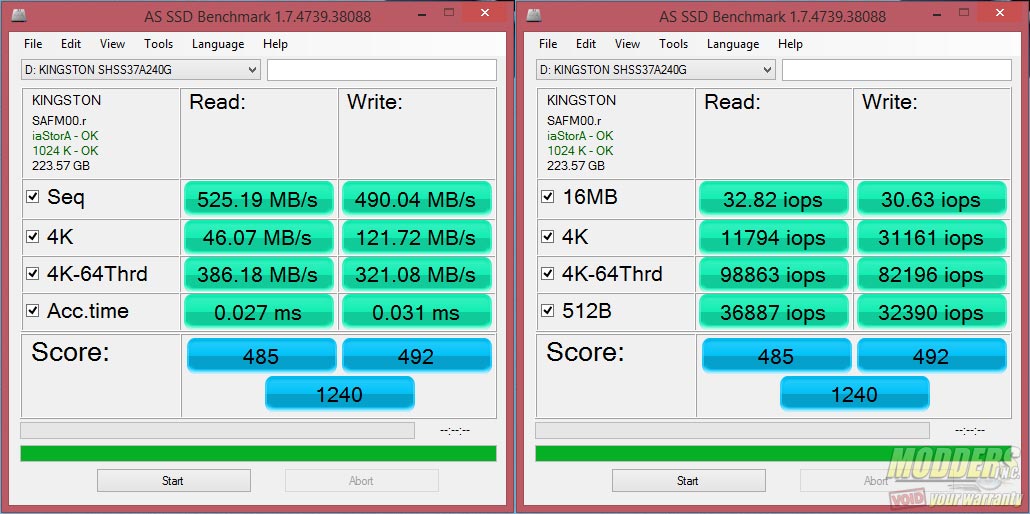The image size is (1030, 514).
Task: Click the 4K-64Thrd read result 386.18 MB/s
Action: (258, 274)
